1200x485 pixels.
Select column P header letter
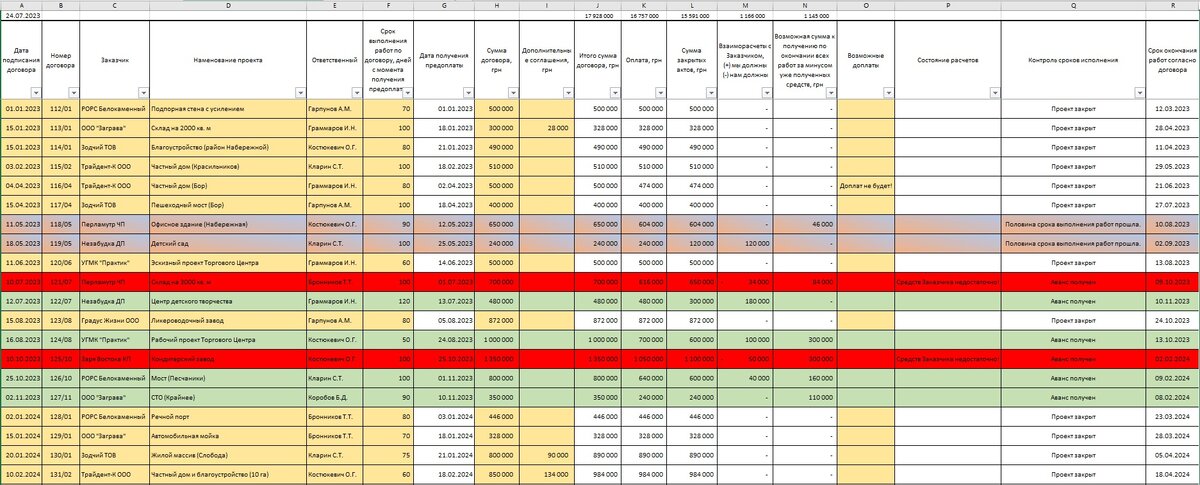949,5
